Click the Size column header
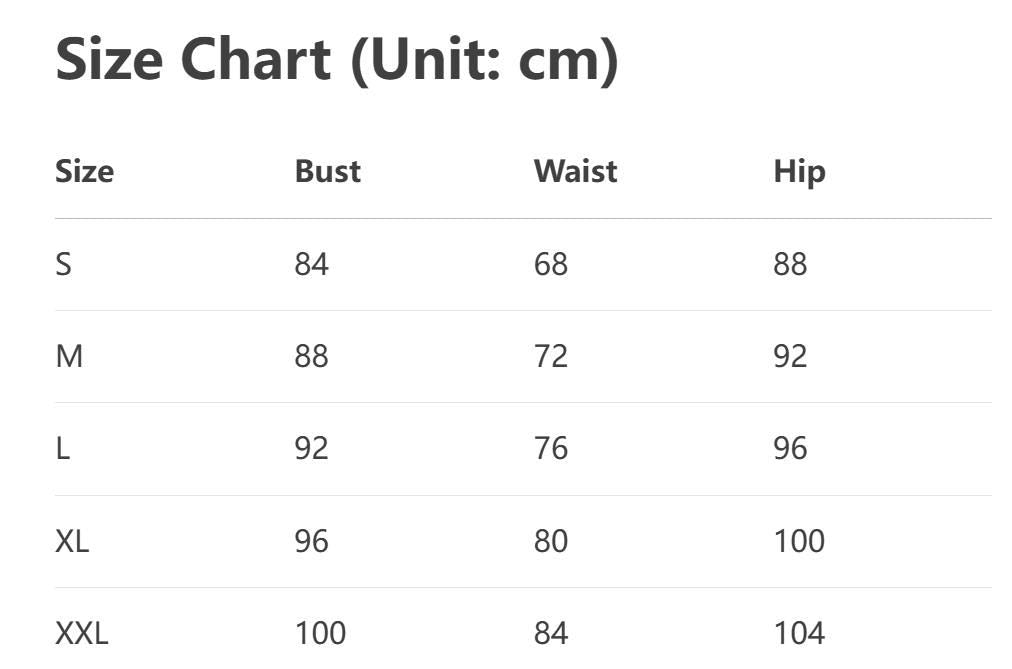The height and width of the screenshot is (669, 1012). coord(84,171)
